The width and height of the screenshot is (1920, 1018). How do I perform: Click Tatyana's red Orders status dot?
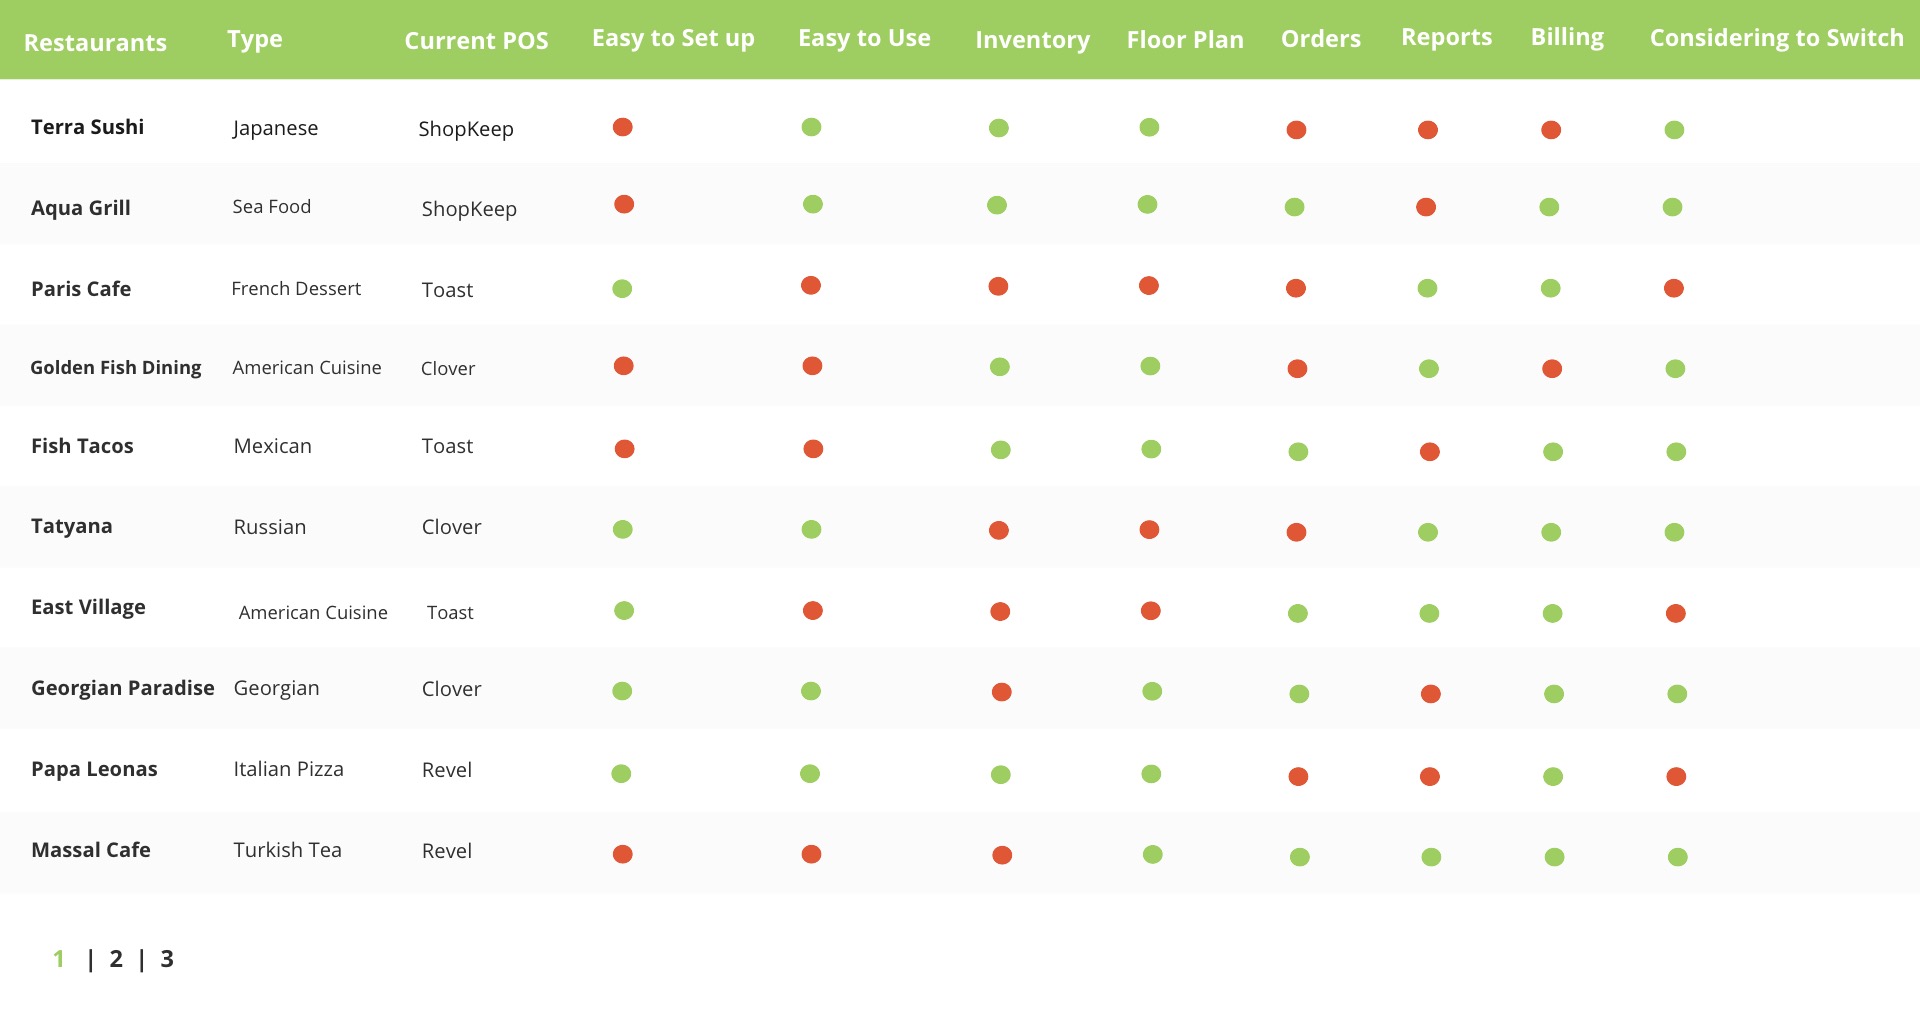click(x=1296, y=532)
